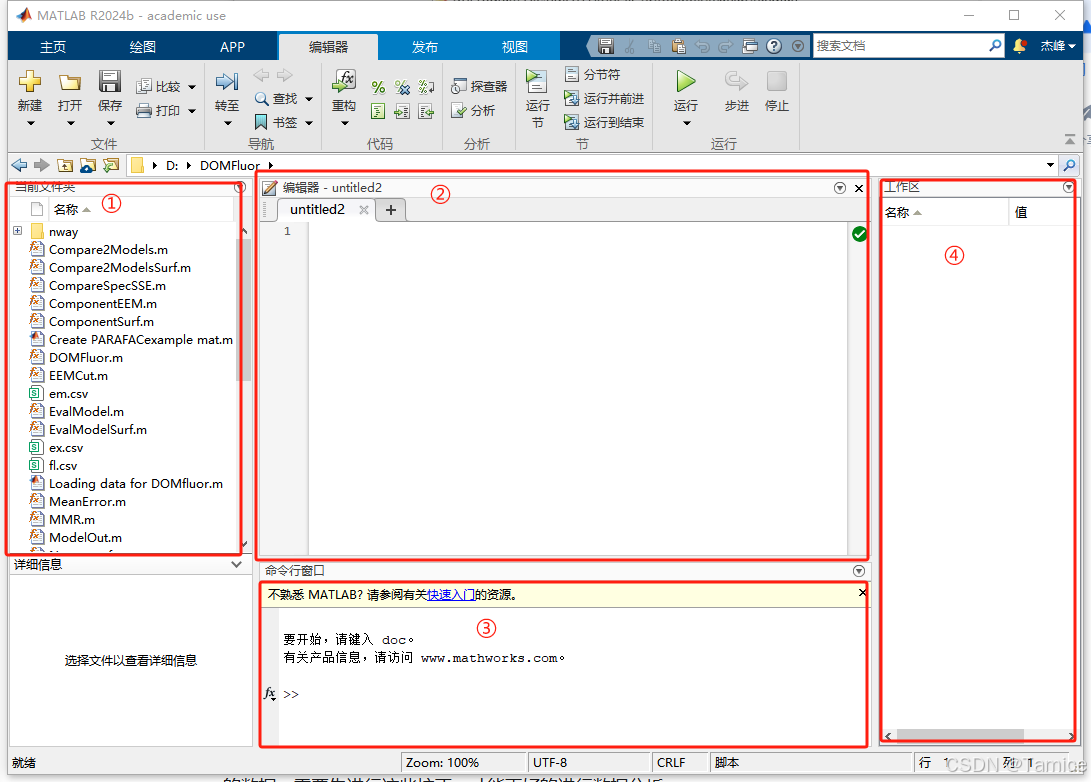Click the up-one-level folder icon
The image size is (1091, 782).
click(x=65, y=165)
